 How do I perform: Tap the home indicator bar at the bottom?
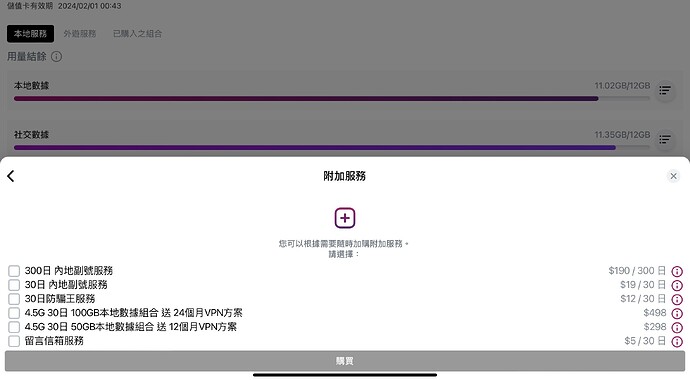[345, 375]
